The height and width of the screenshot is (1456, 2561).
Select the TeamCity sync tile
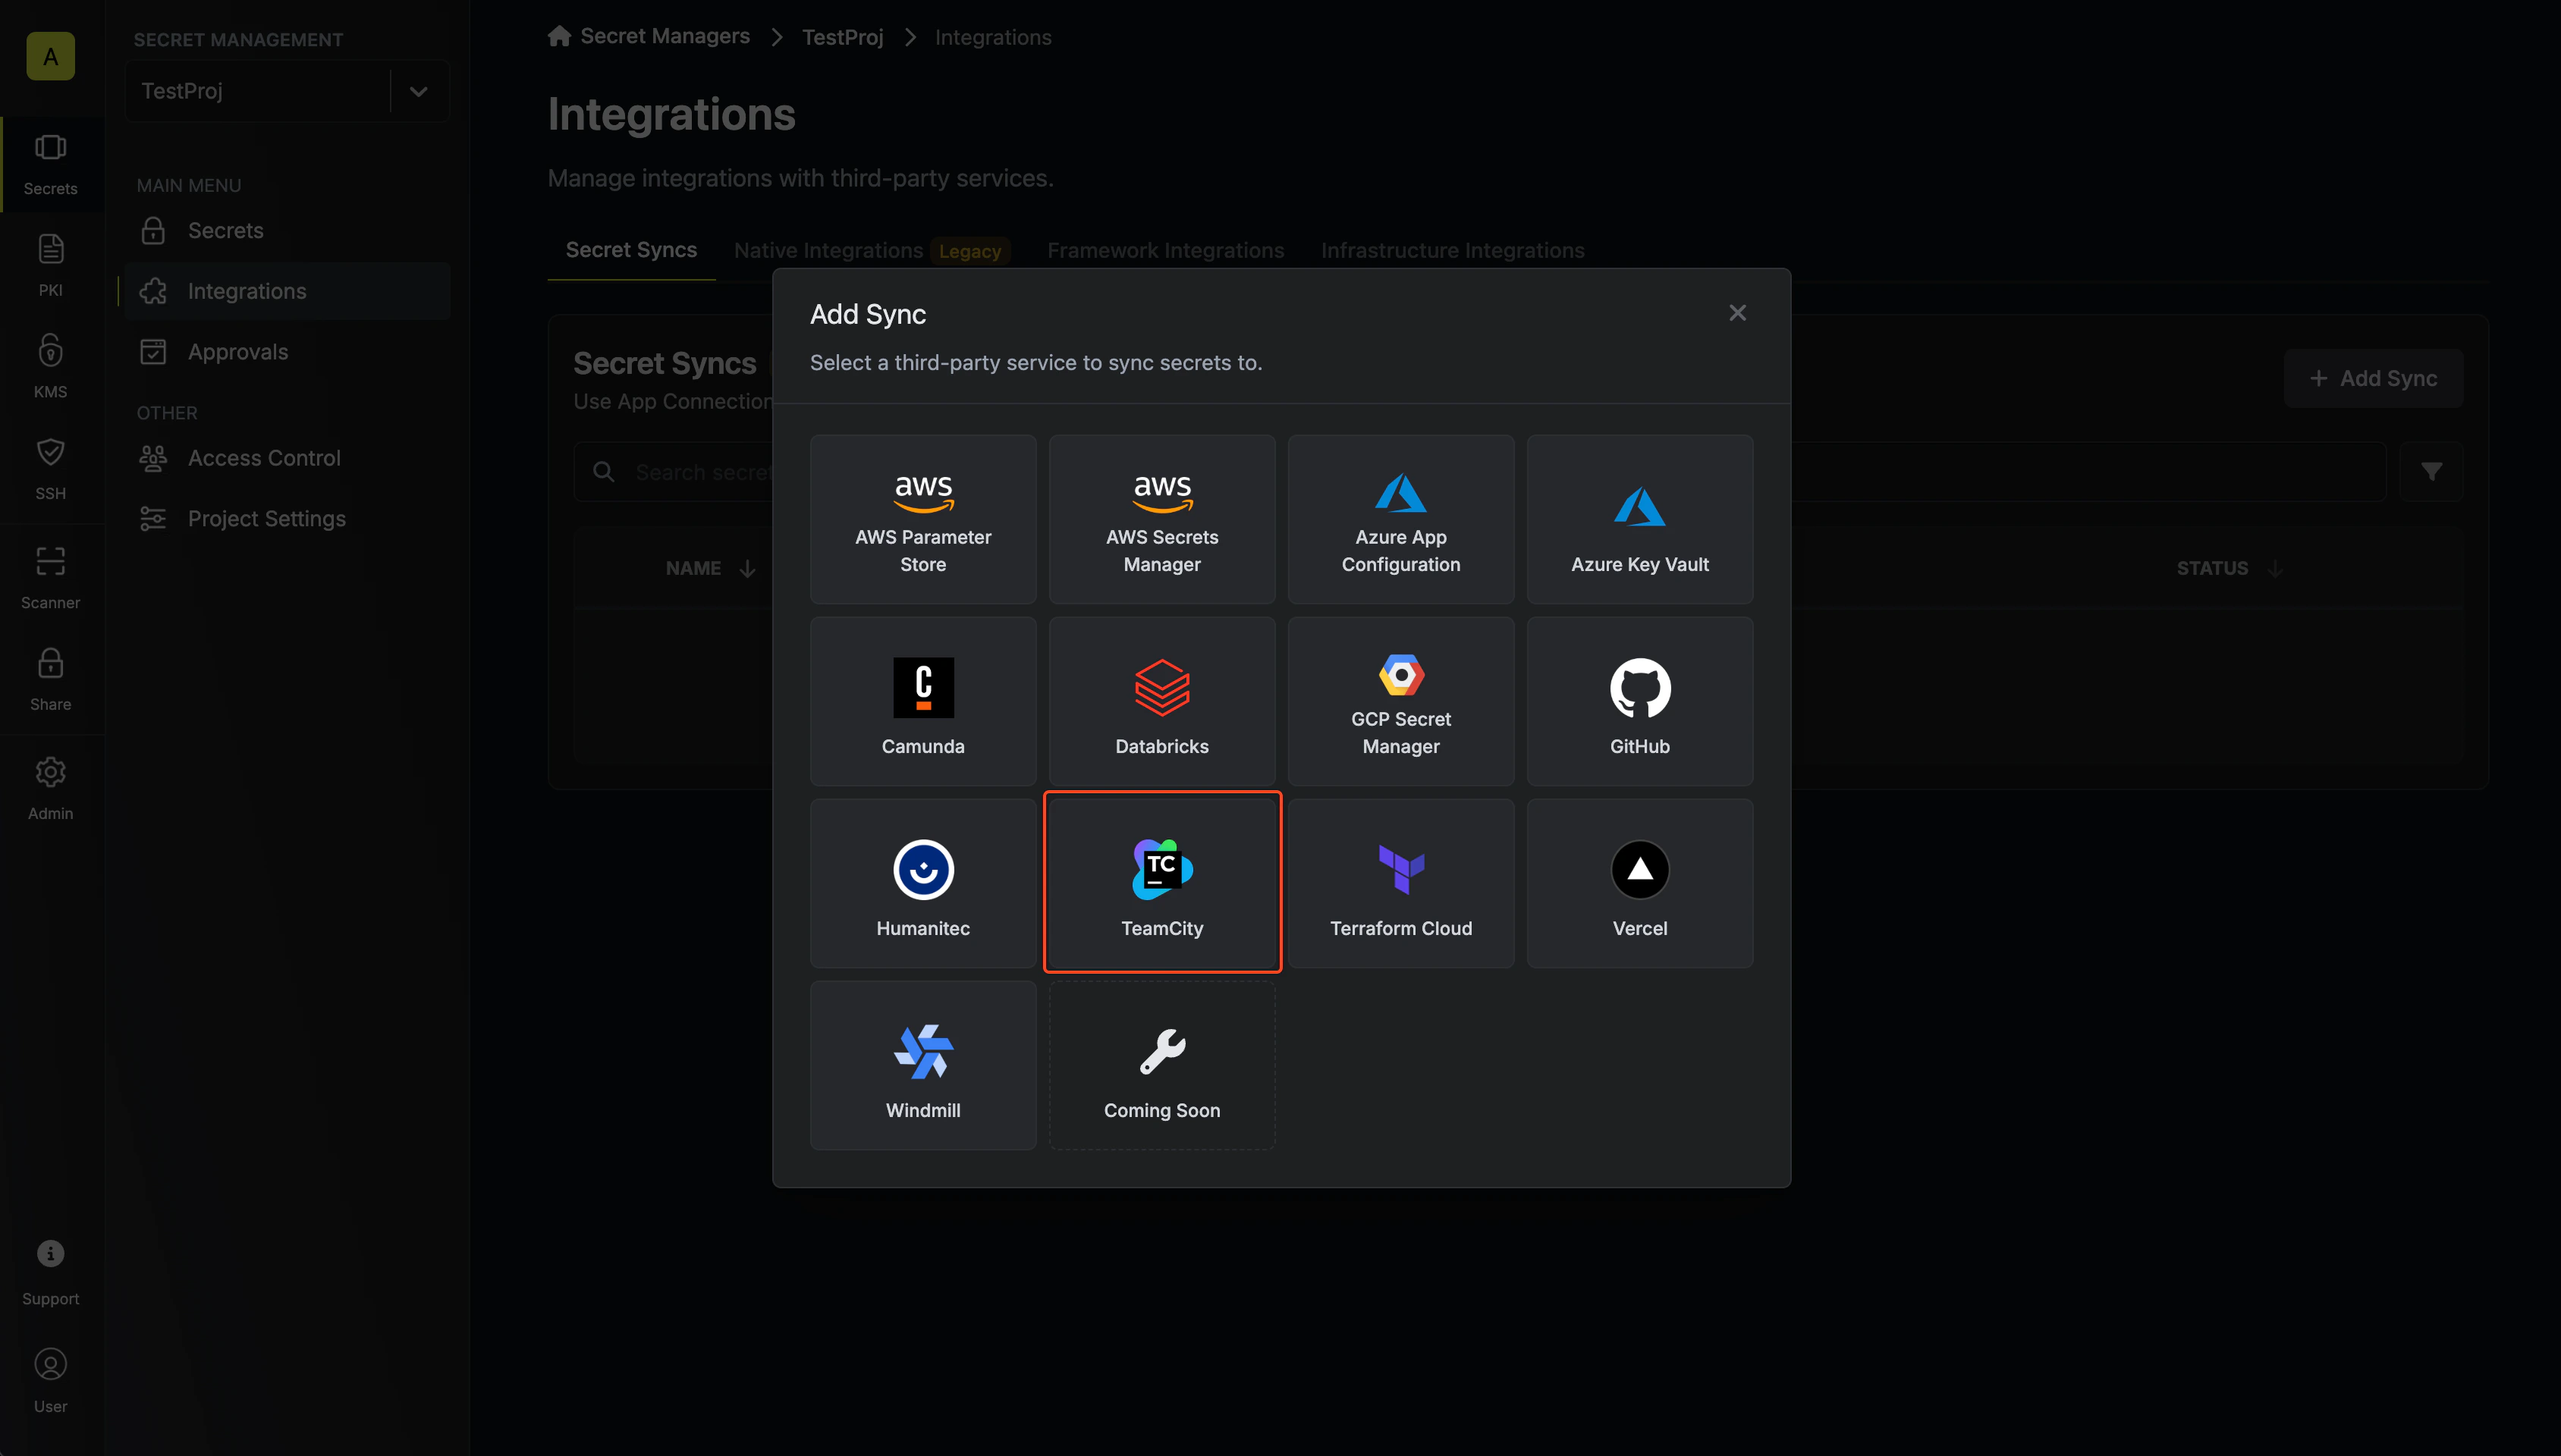click(x=1162, y=883)
